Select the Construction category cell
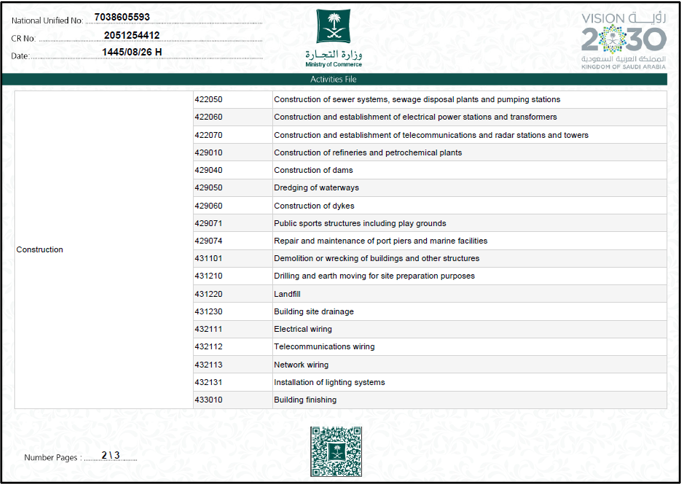 tap(104, 249)
